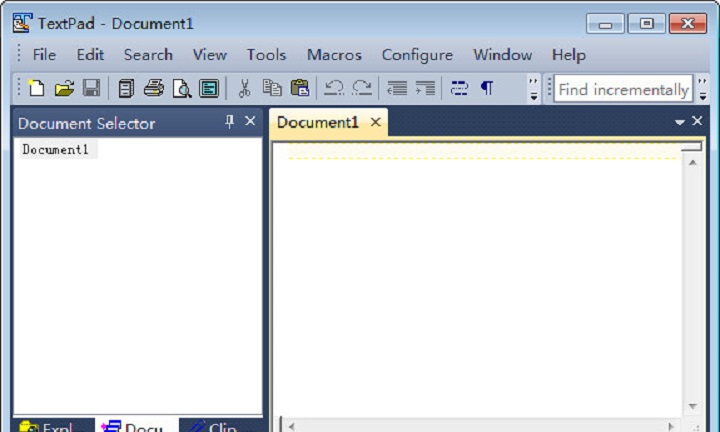Close the TextPad window
The image size is (720, 432).
click(x=688, y=23)
